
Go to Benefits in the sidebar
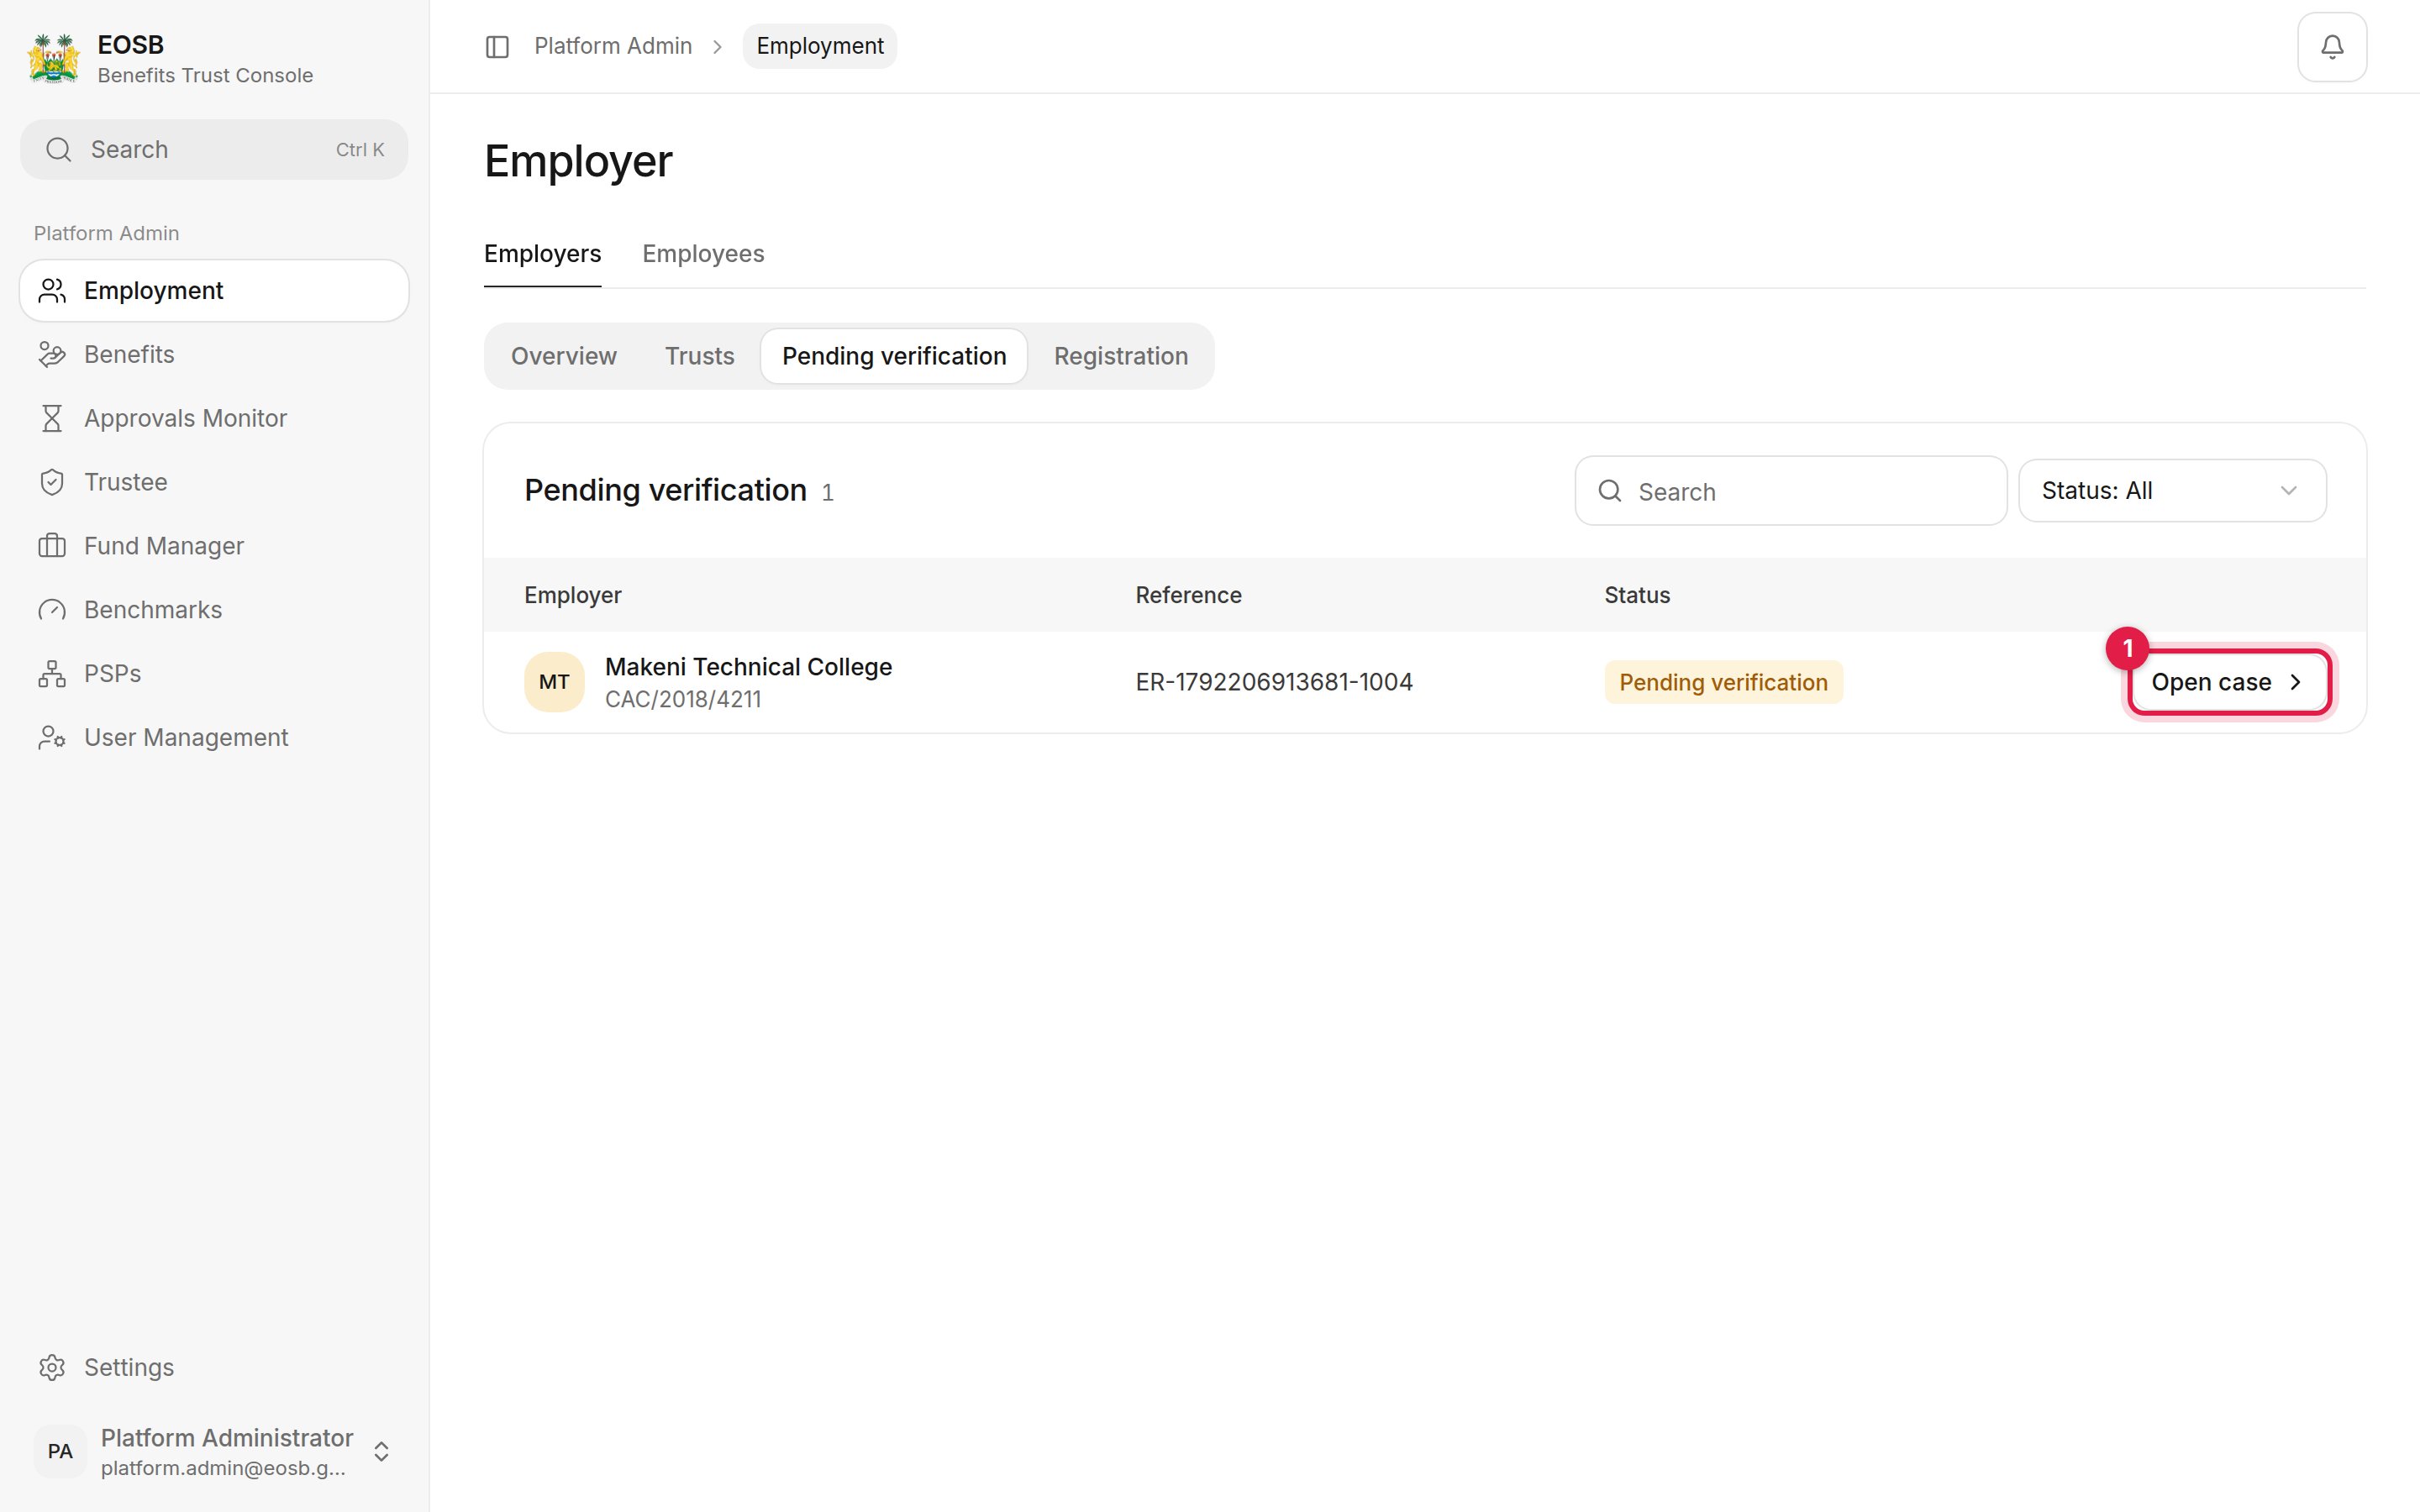tap(214, 355)
